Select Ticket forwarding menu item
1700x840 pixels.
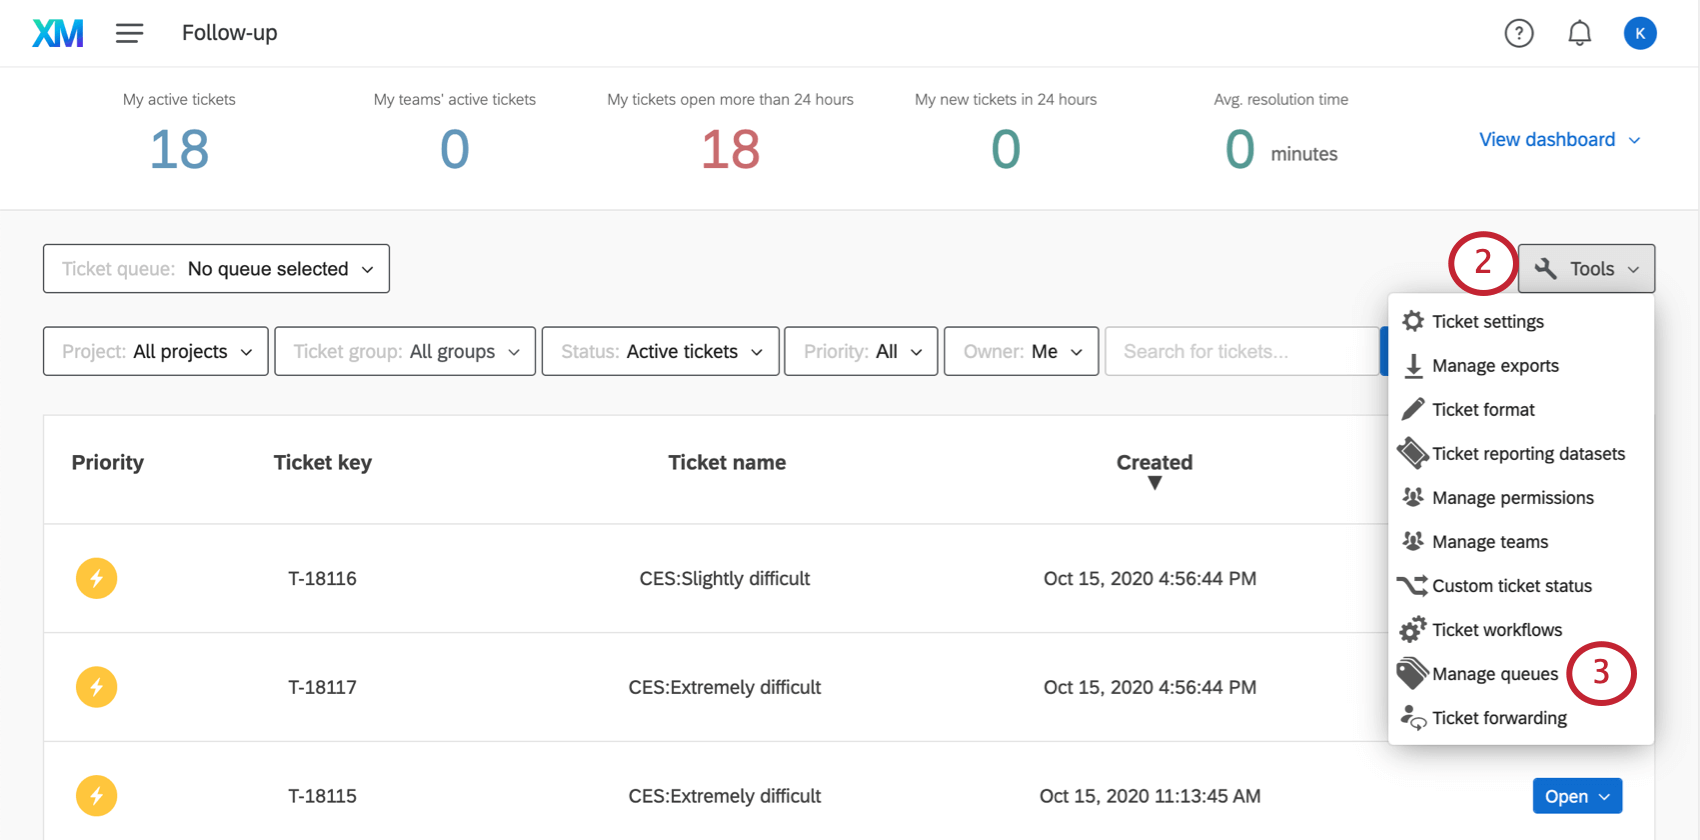[1520, 717]
